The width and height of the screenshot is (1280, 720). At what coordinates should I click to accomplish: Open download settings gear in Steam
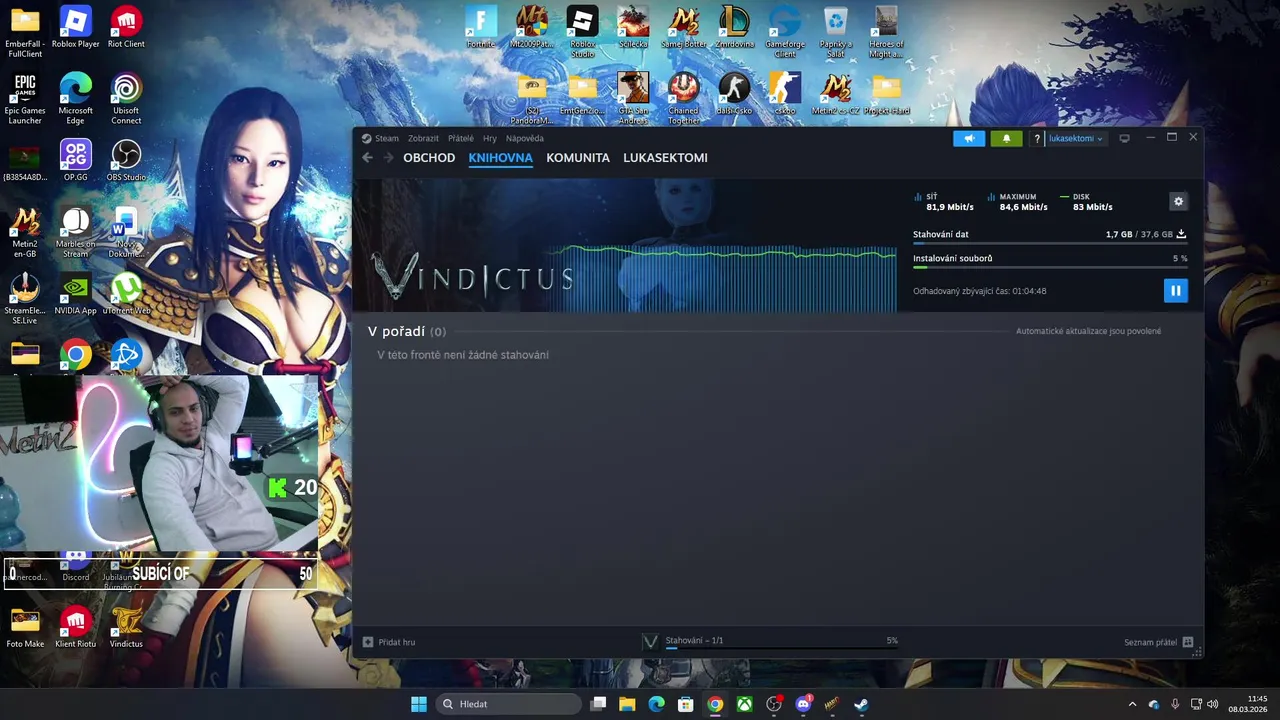pos(1178,201)
